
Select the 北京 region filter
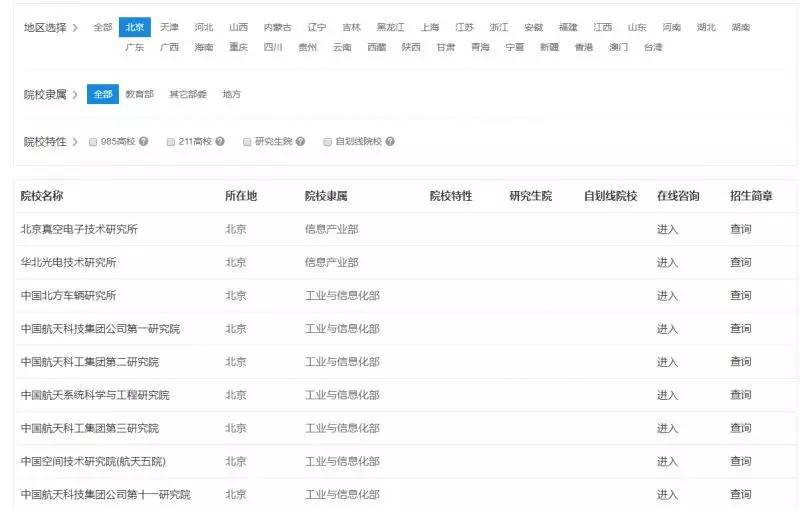point(135,27)
